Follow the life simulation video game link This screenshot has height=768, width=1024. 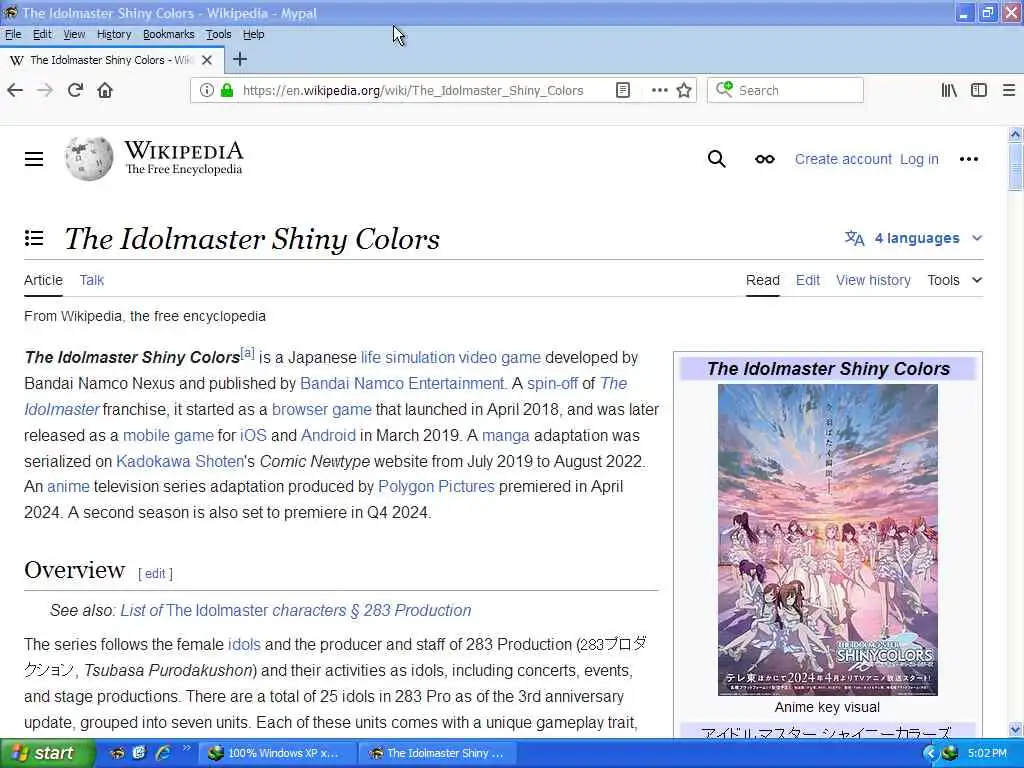[451, 357]
